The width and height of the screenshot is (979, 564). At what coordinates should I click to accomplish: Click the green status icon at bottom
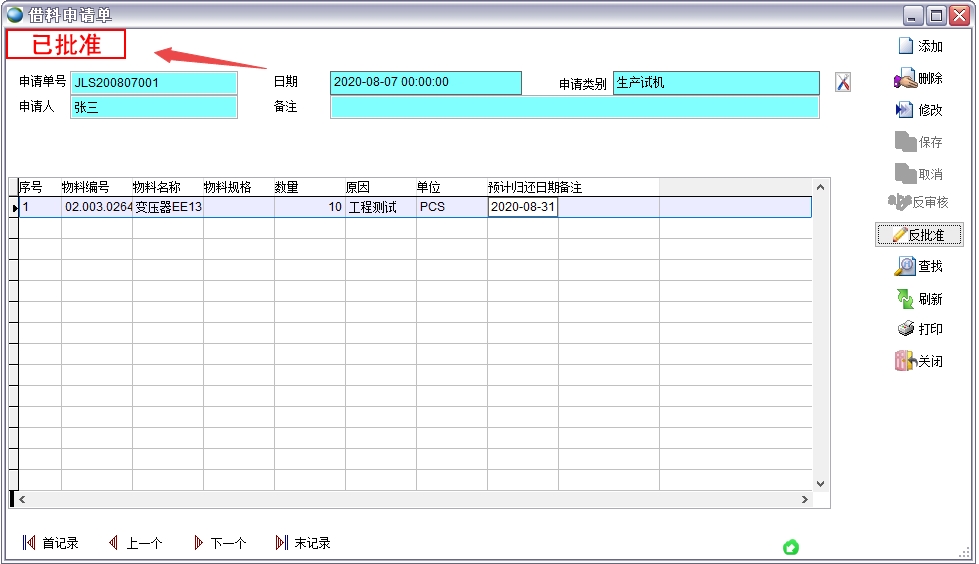click(x=791, y=547)
